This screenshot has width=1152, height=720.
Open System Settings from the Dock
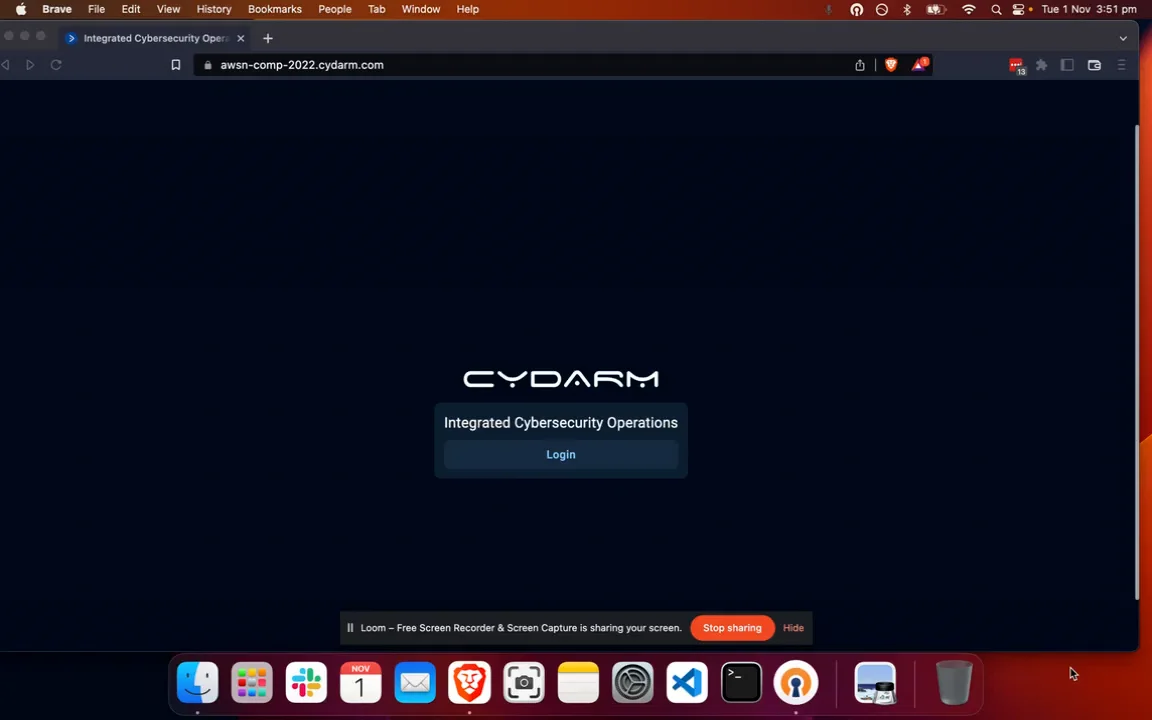[x=633, y=683]
